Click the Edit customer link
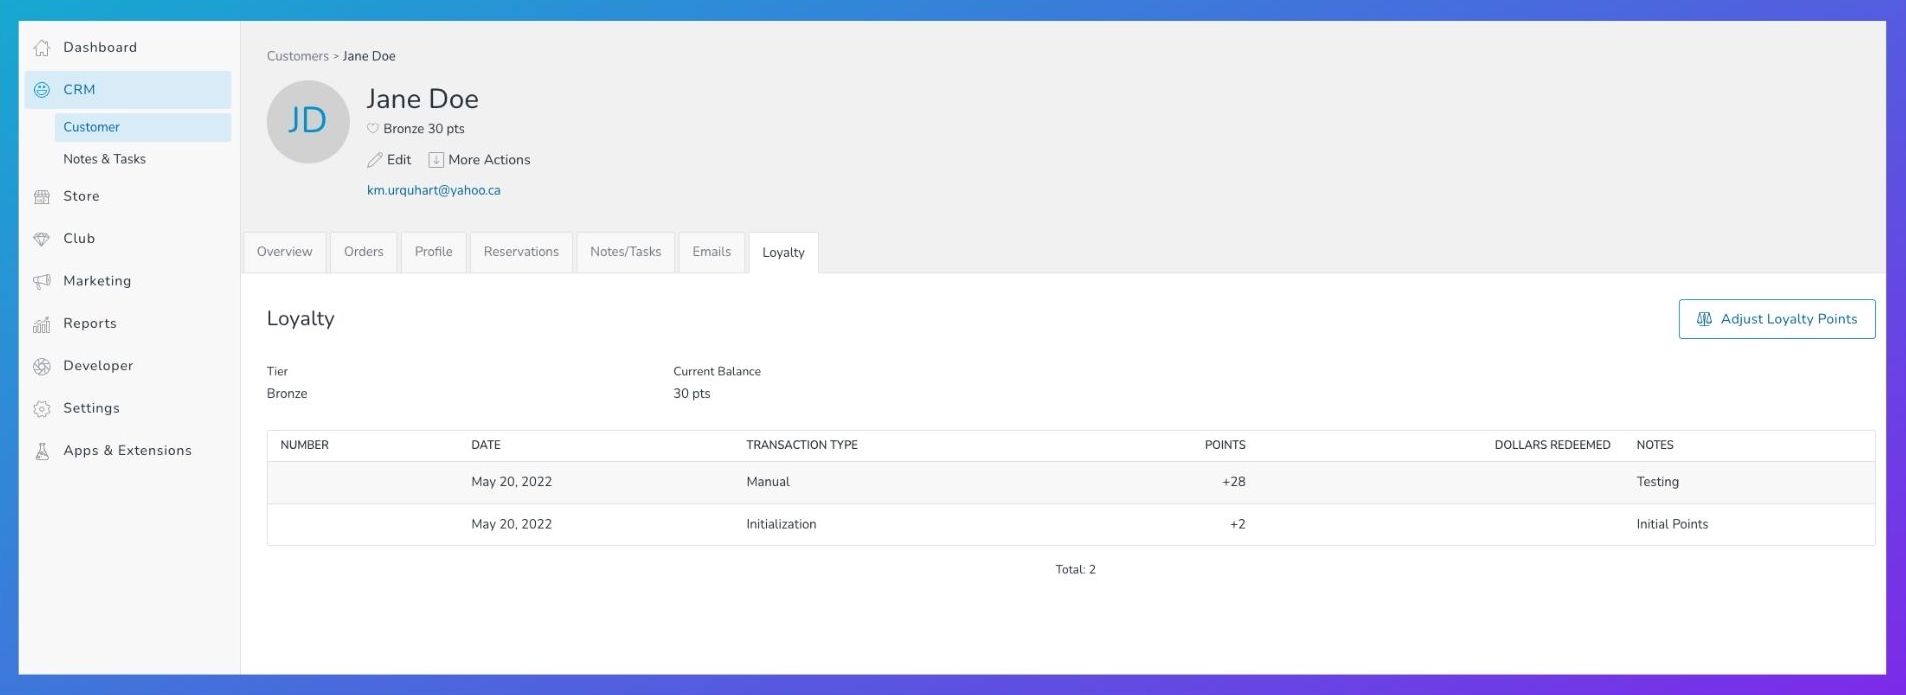This screenshot has width=1906, height=695. pos(389,160)
